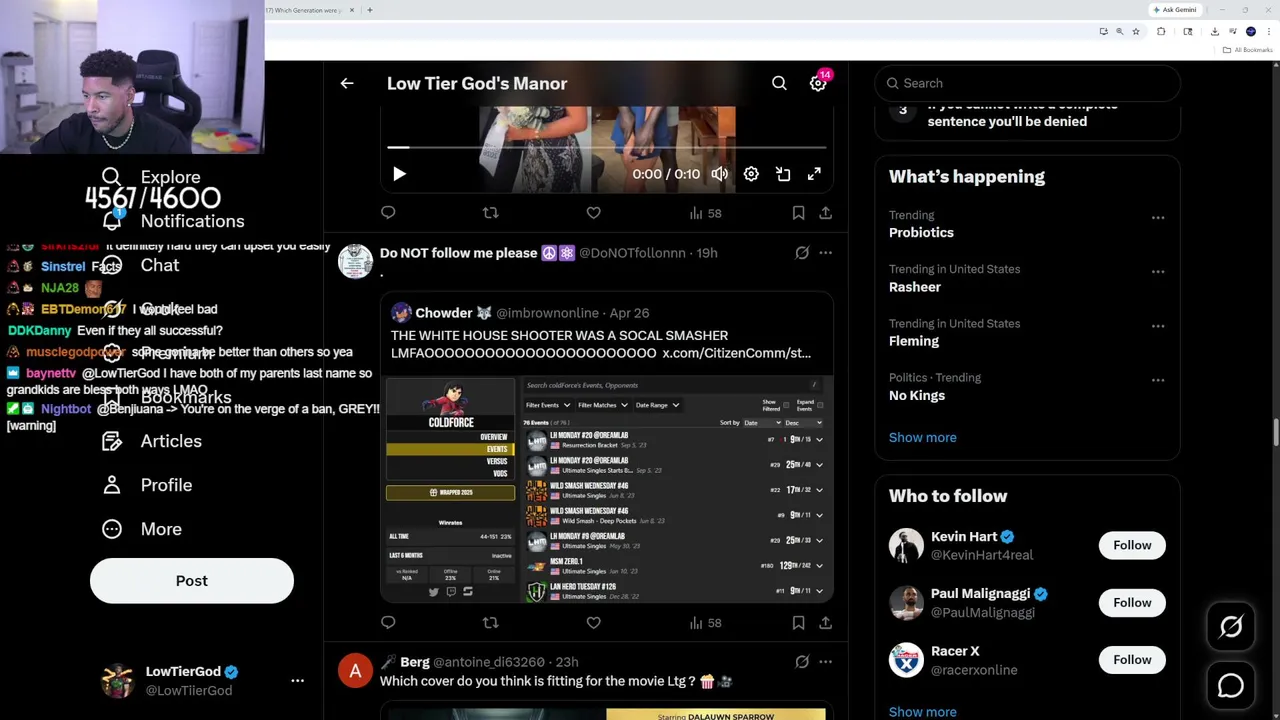Like the top video post

pyautogui.click(x=593, y=212)
